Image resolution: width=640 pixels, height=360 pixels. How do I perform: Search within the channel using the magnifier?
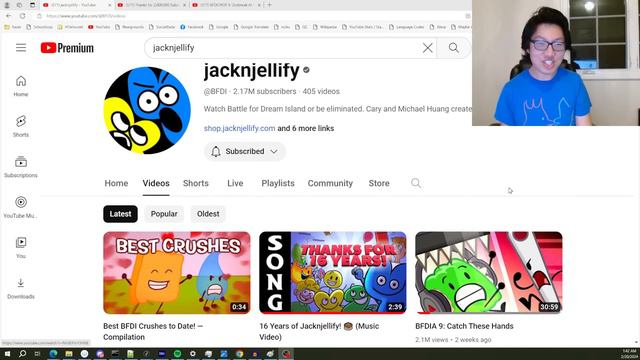tap(416, 183)
